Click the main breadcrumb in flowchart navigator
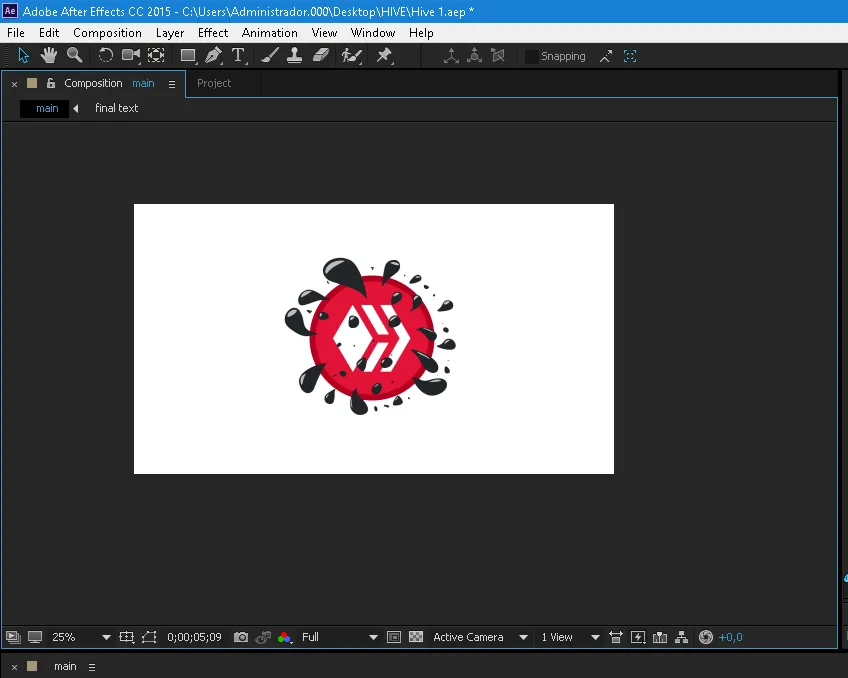This screenshot has width=848, height=678. (47, 108)
